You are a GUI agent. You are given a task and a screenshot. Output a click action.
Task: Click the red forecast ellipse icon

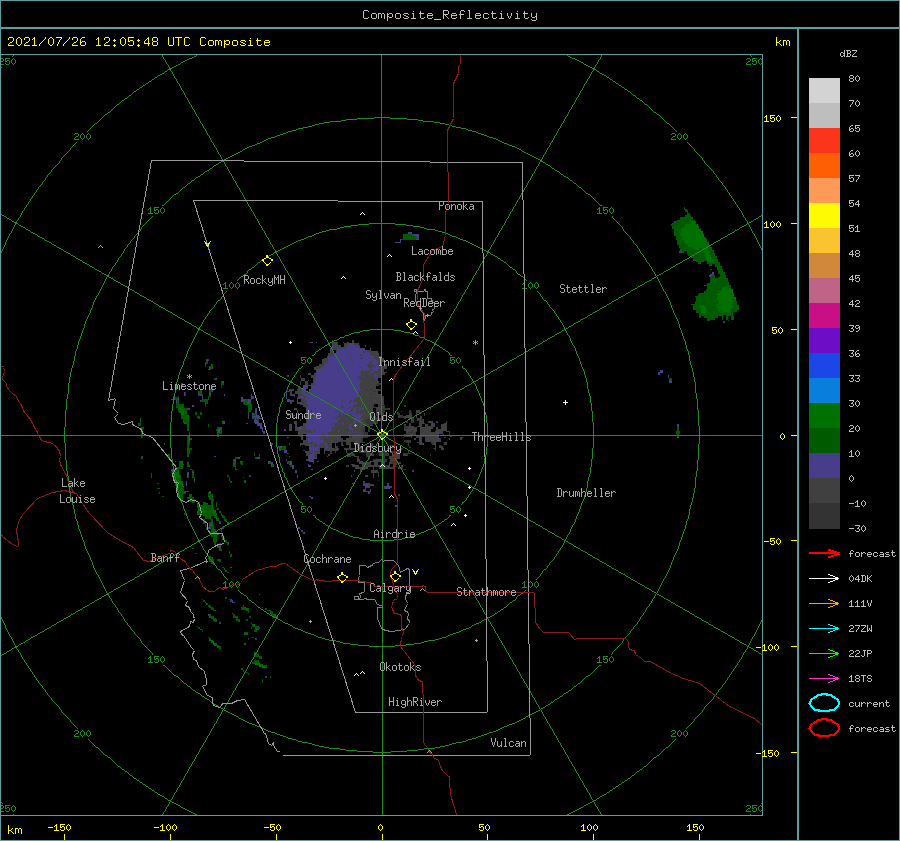pos(824,727)
